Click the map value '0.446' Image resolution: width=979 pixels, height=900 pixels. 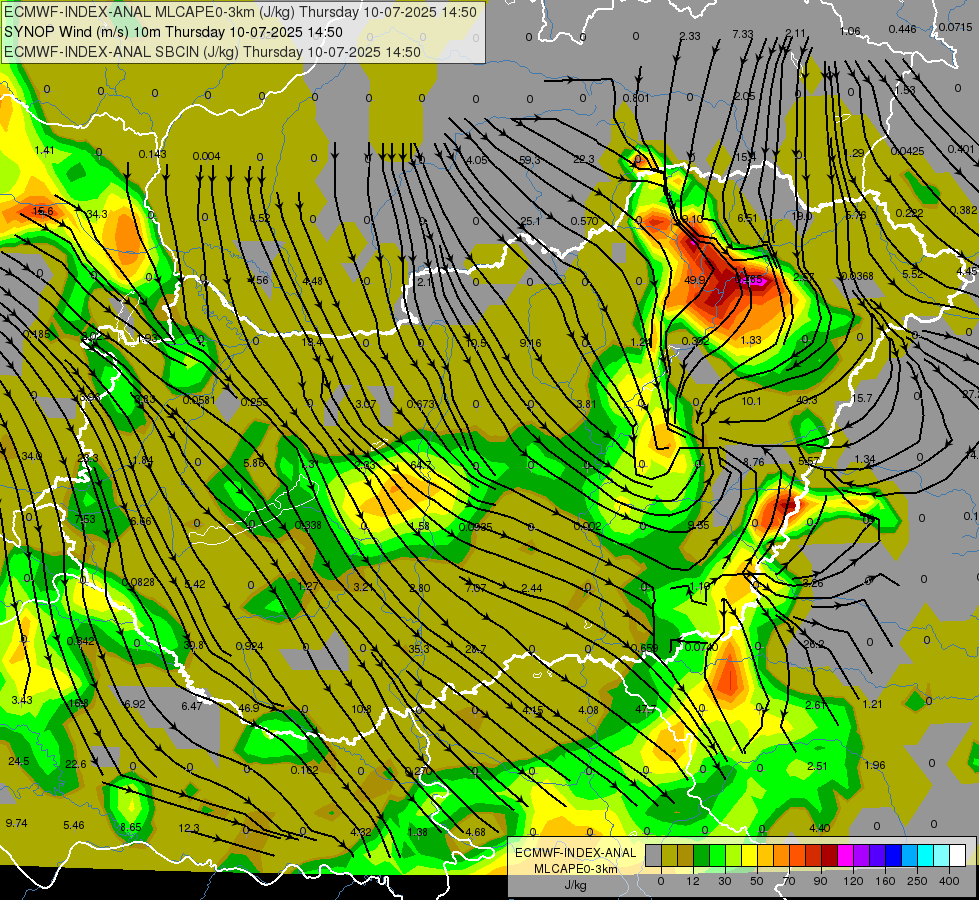pyautogui.click(x=902, y=29)
